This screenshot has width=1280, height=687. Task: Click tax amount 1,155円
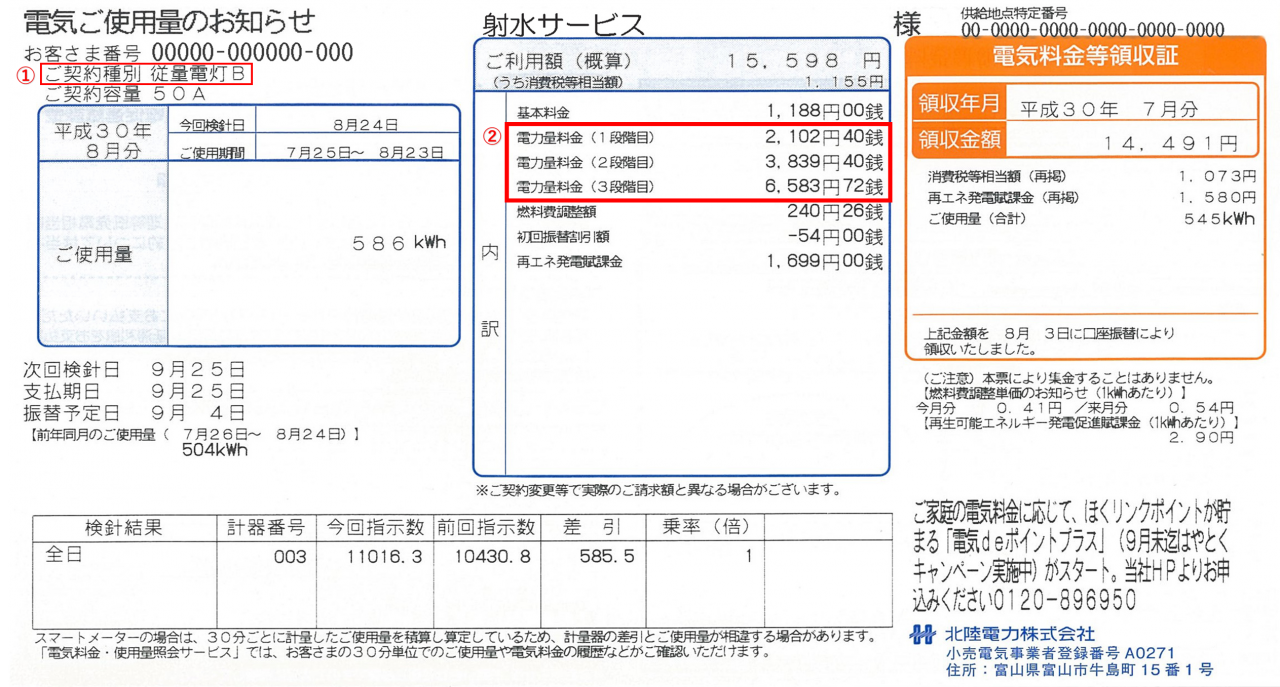844,82
